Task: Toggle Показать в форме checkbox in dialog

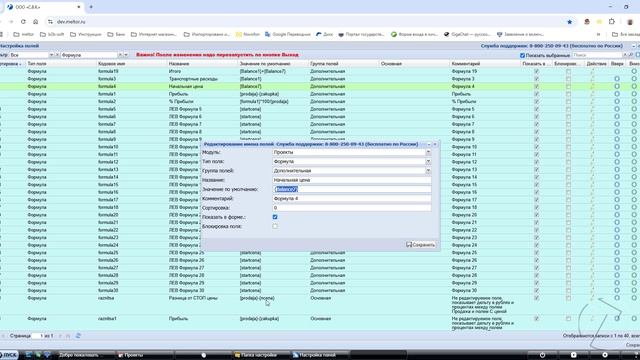Action: point(275,217)
